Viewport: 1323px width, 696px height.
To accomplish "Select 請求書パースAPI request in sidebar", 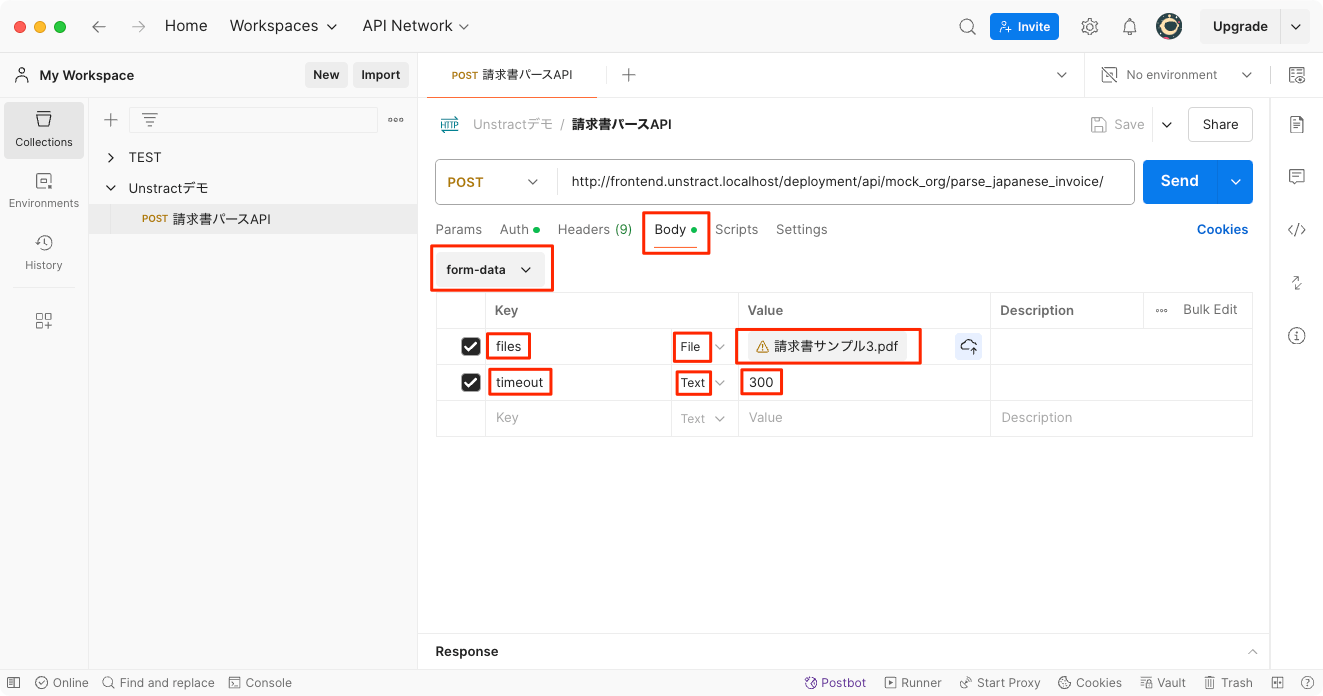I will pos(253,219).
